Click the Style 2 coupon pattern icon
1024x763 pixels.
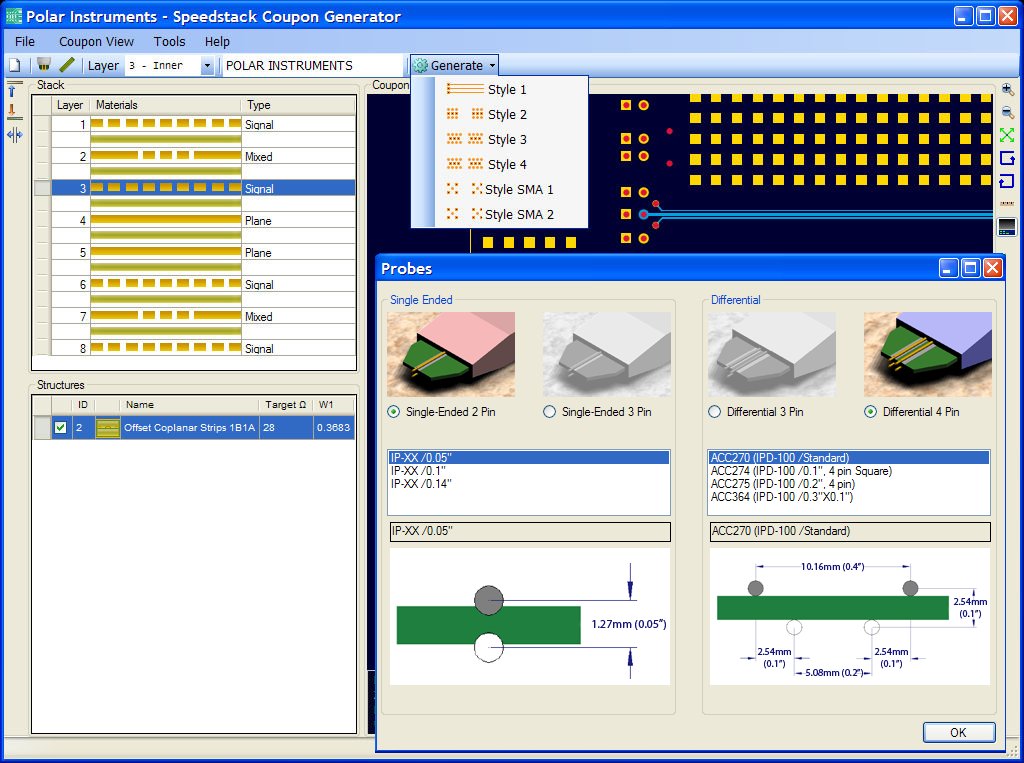tap(465, 114)
